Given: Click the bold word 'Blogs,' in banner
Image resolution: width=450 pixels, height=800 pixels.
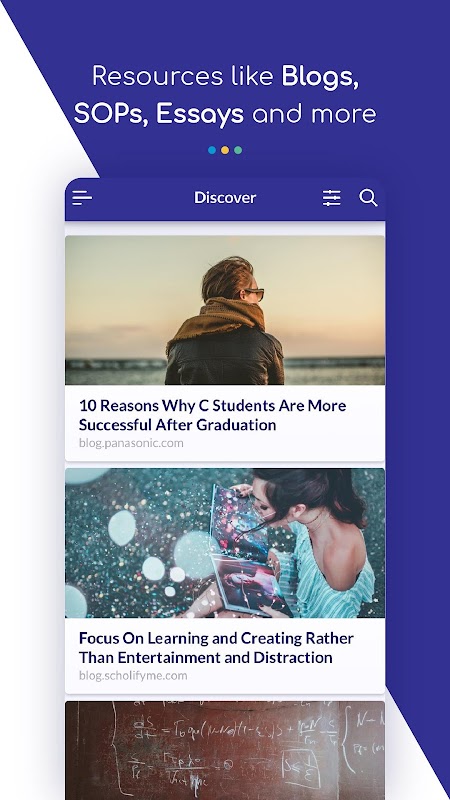Looking at the screenshot, I should 320,77.
